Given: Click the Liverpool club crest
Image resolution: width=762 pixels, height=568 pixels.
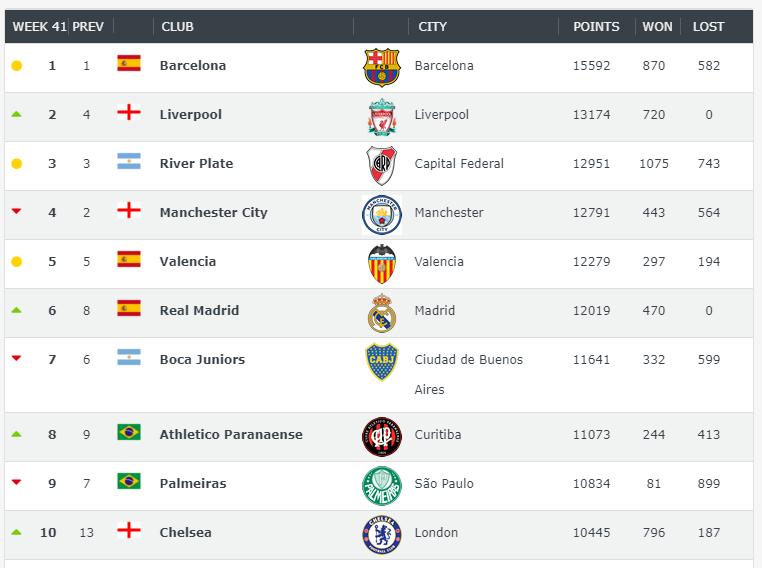Looking at the screenshot, I should click(381, 116).
